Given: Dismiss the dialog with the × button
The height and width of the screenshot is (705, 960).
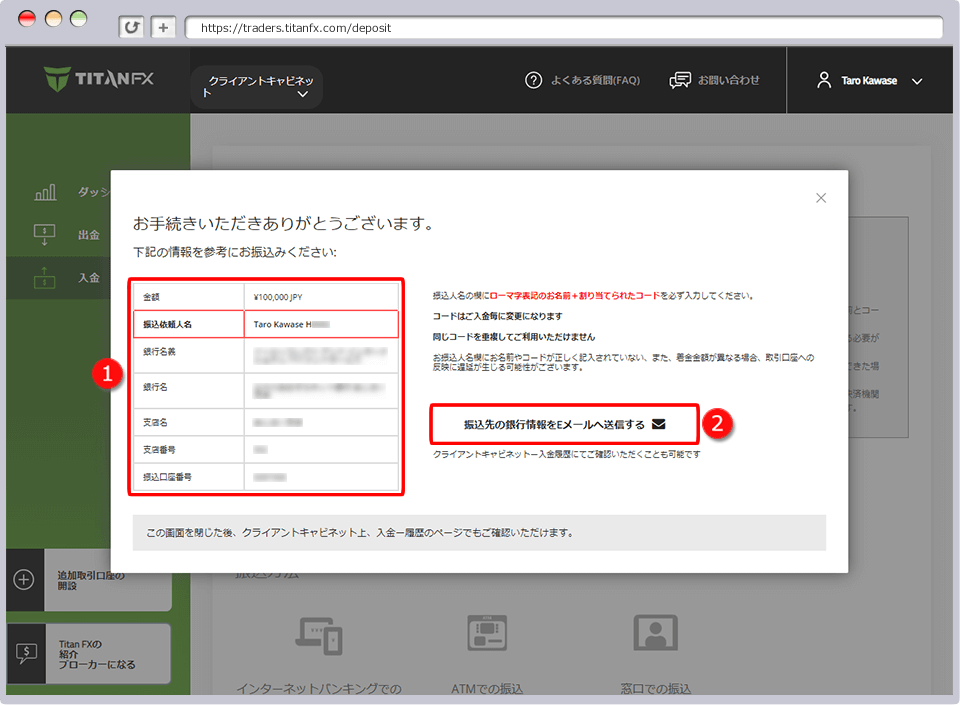Looking at the screenshot, I should click(x=821, y=198).
